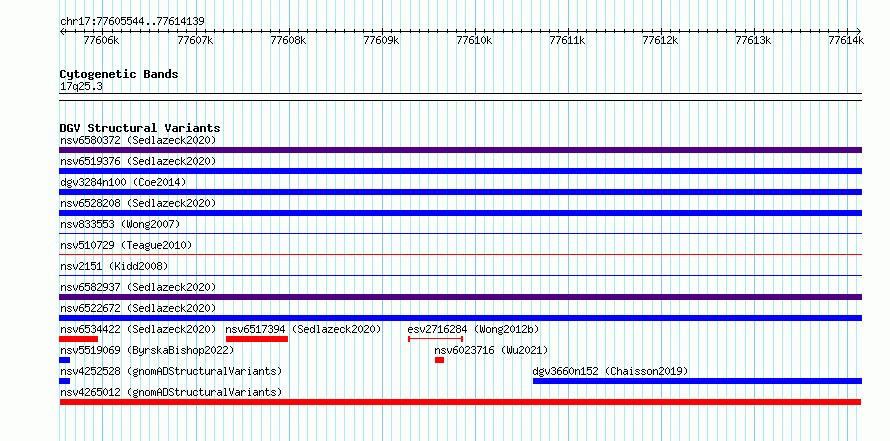The image size is (890, 441).
Task: Click the 77608k ruler tick label
Action: coord(288,40)
